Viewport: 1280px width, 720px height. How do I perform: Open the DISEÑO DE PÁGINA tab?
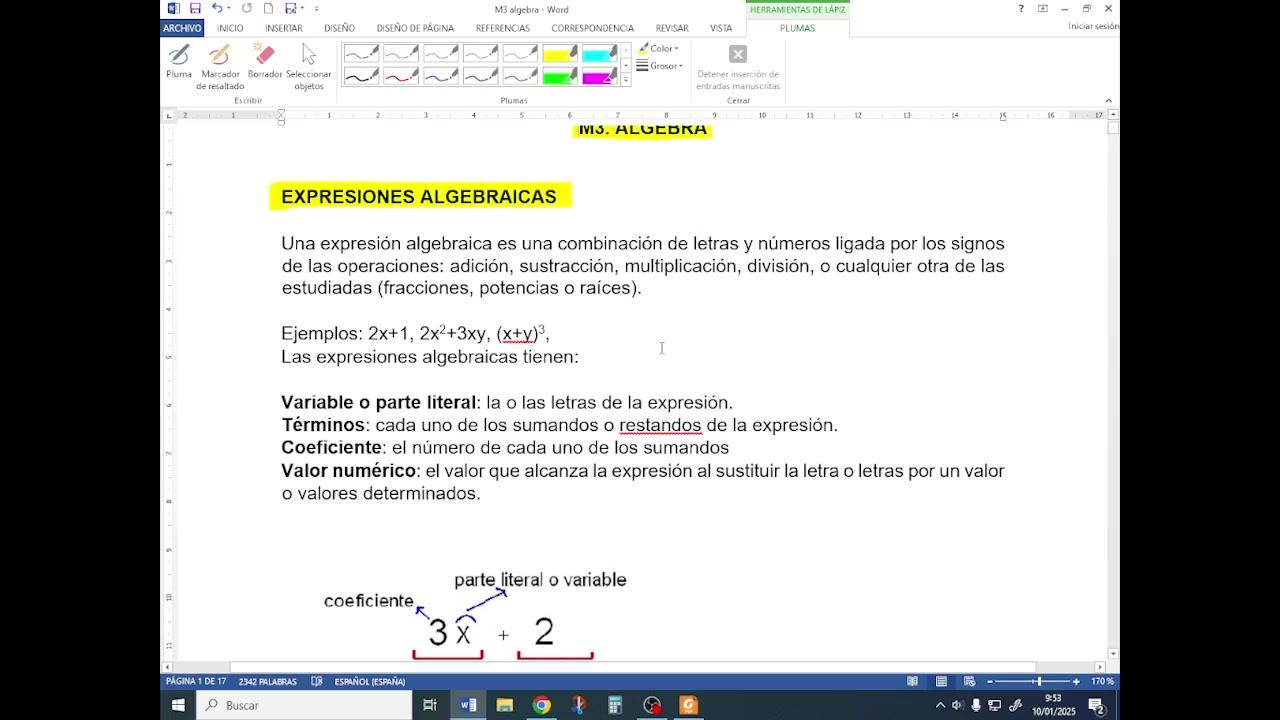click(415, 28)
